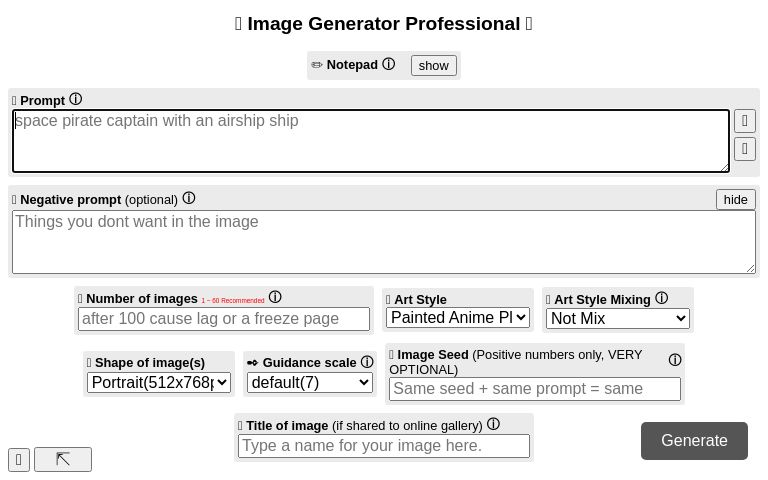Show Art Style Mixing info tooltip icon
Viewport: 768px width, 480px height.
(x=661, y=298)
